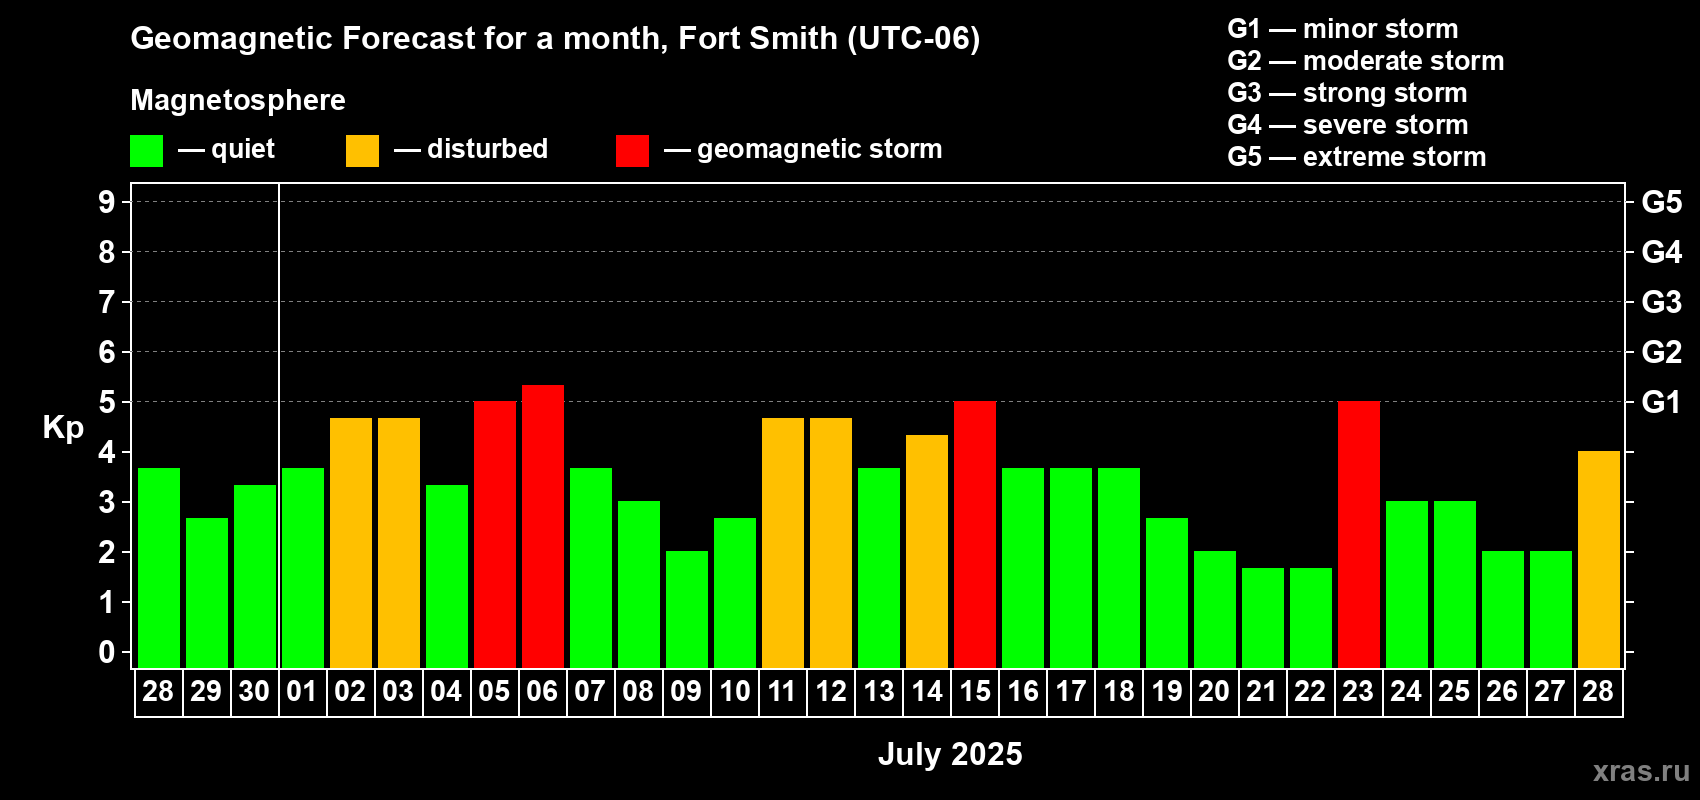Click date label '18' on the axis
This screenshot has width=1700, height=800.
click(1118, 692)
